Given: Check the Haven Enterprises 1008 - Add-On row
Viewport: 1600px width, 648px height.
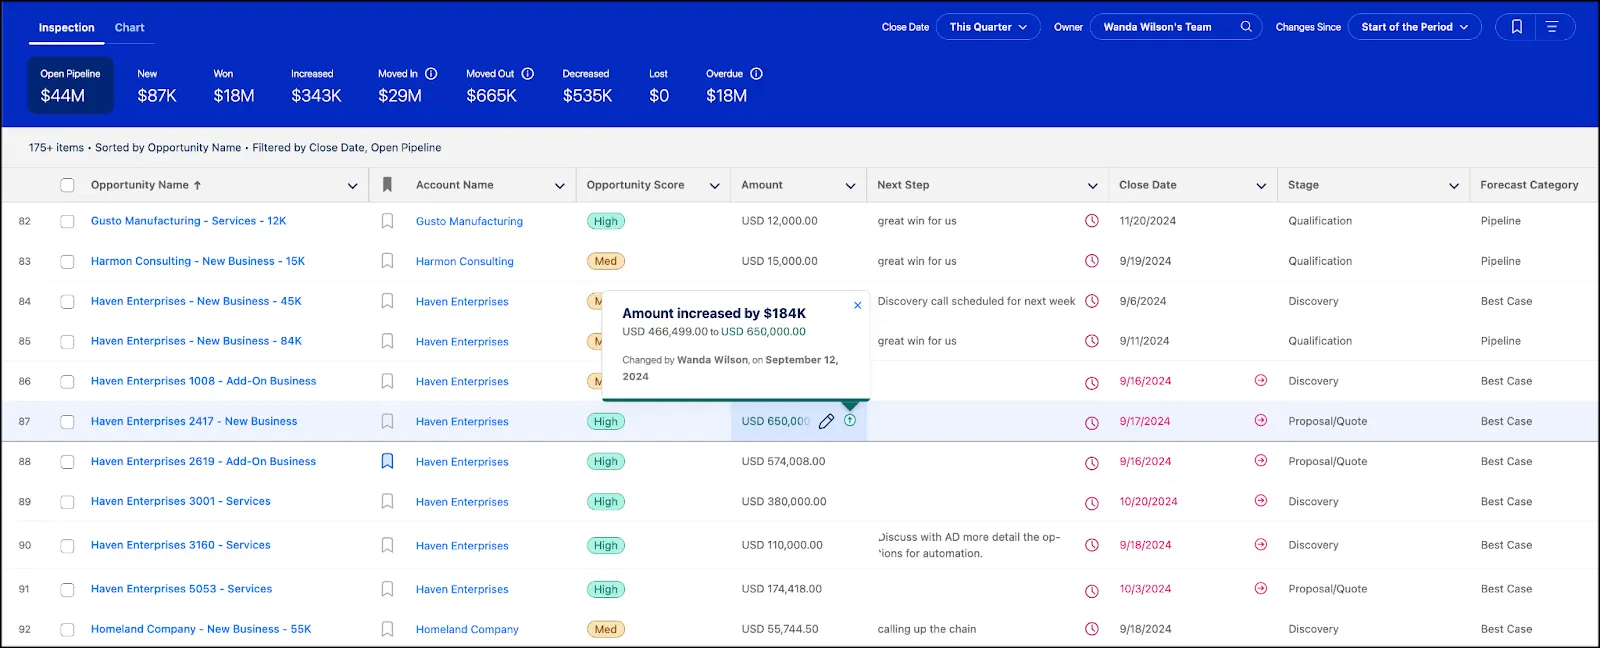Looking at the screenshot, I should click(x=67, y=382).
